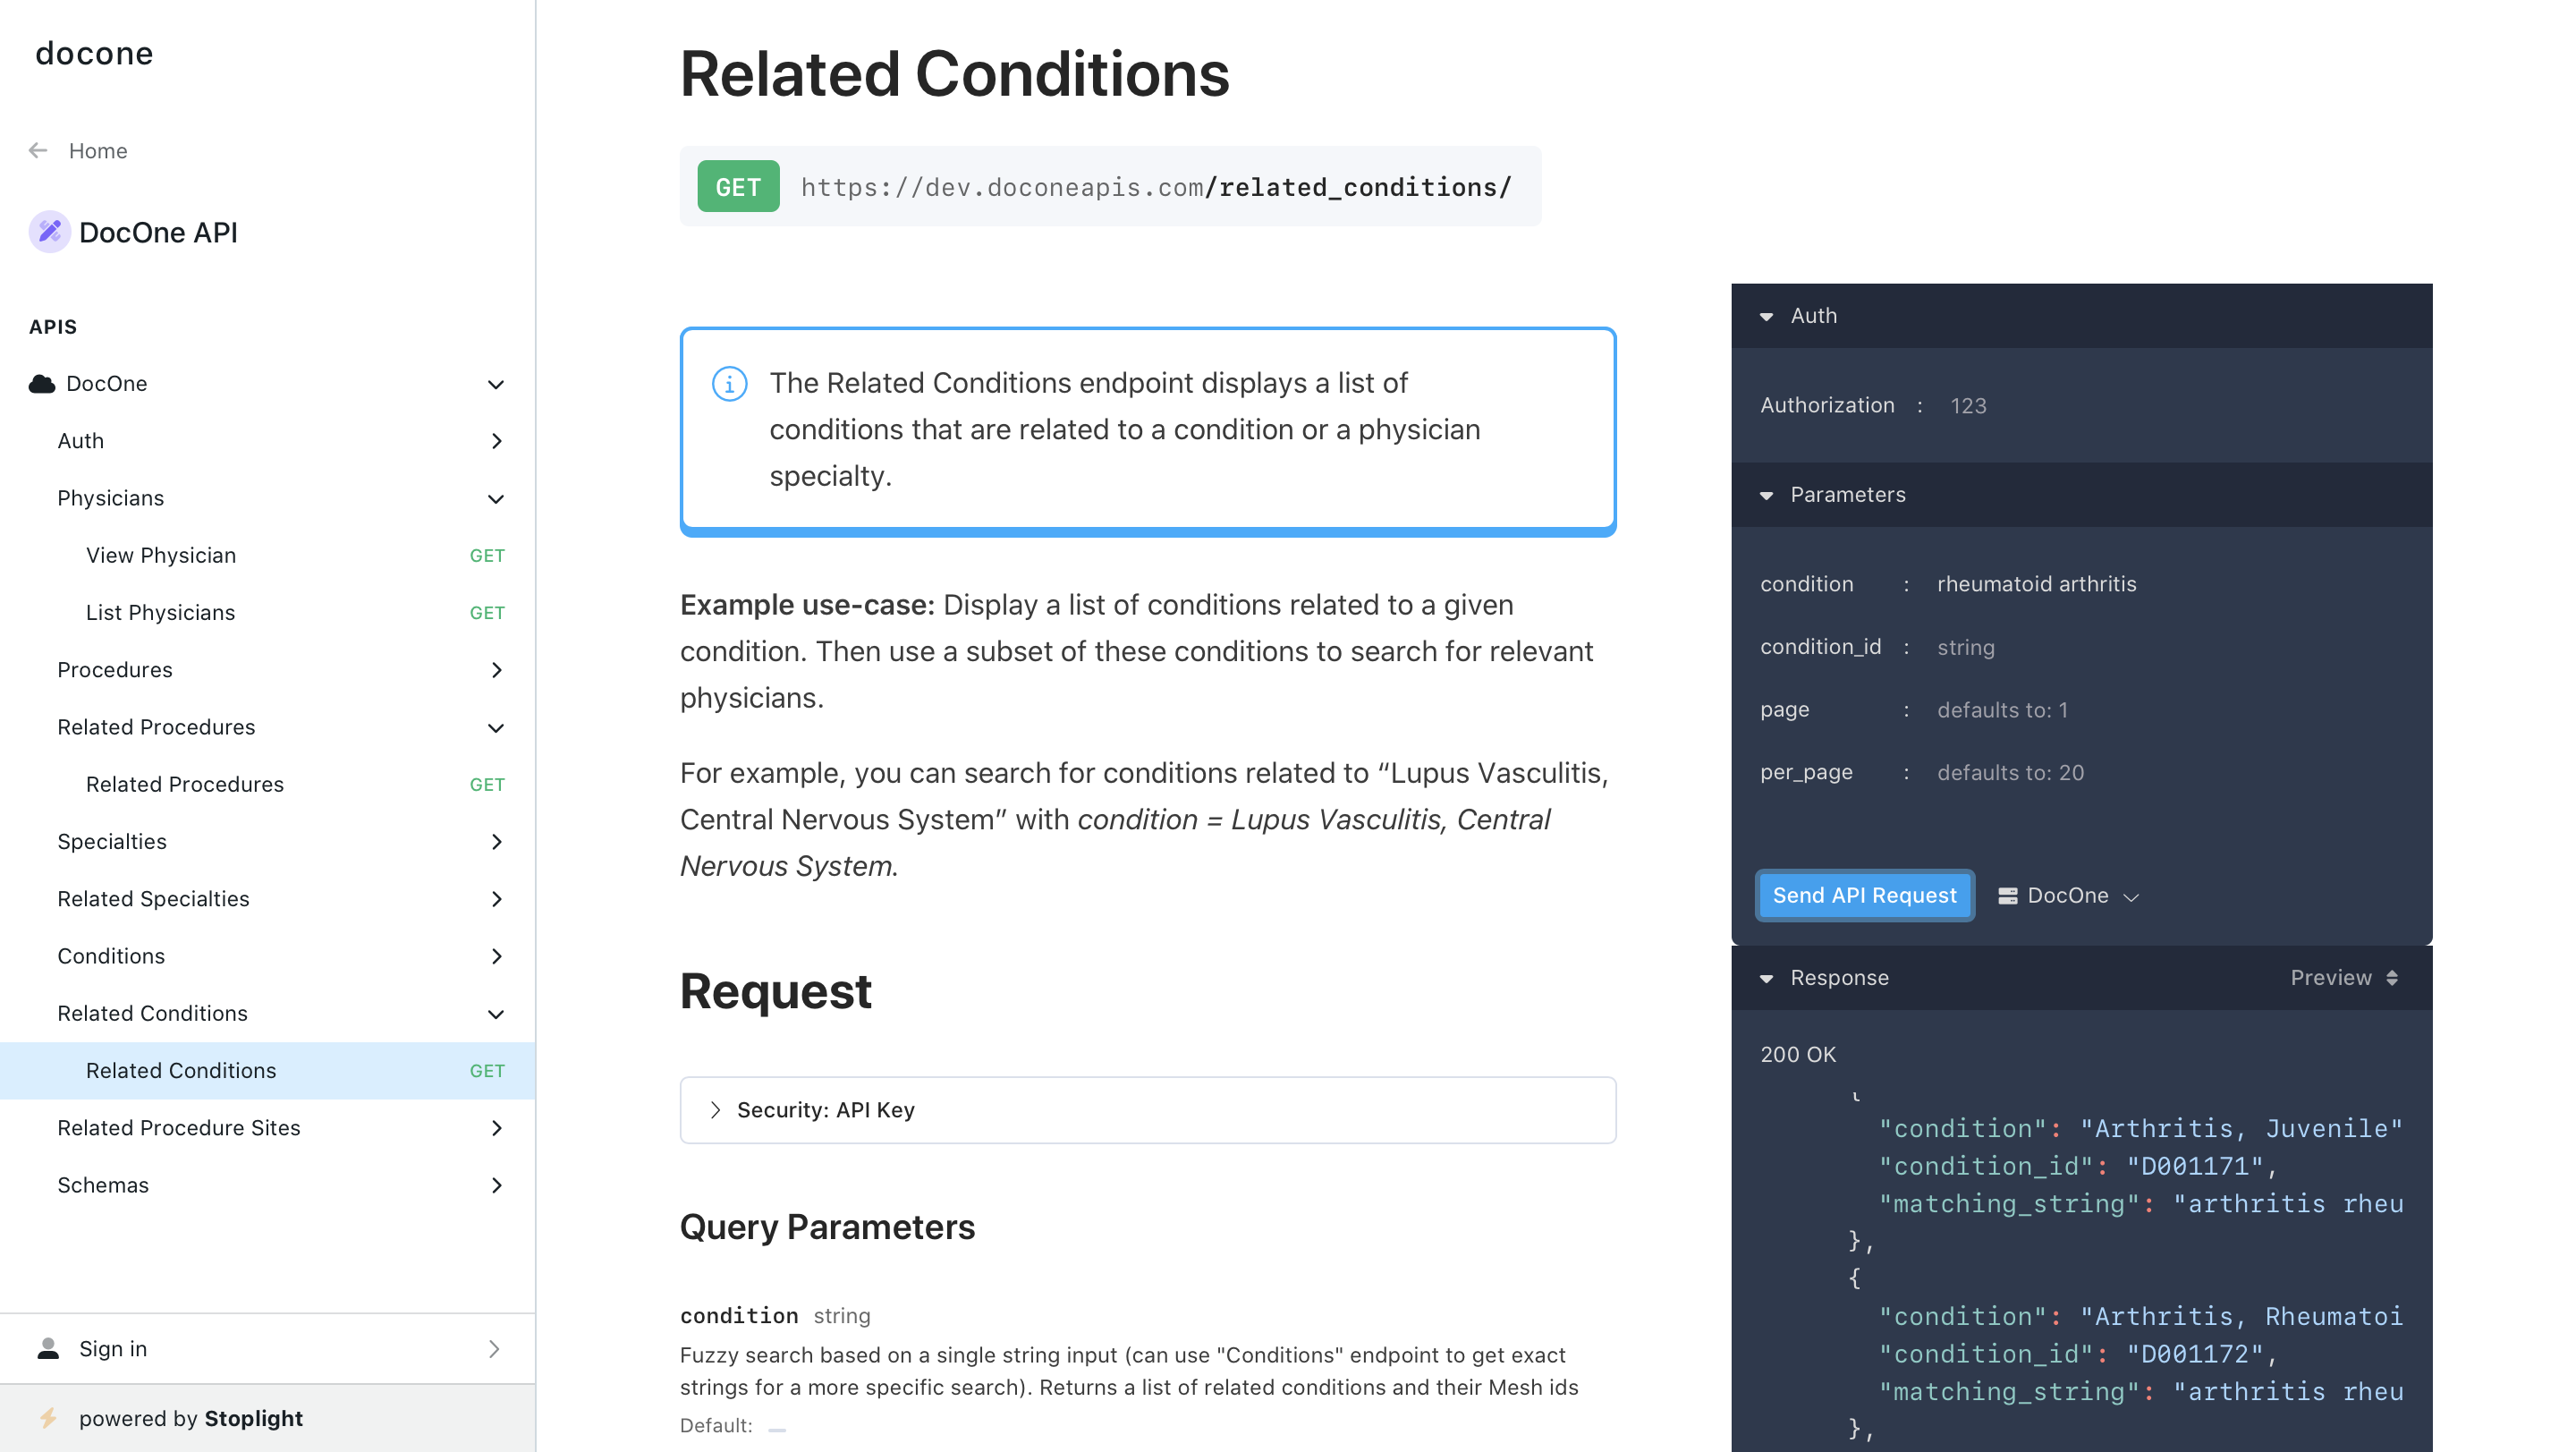Click the condition_id parameter input

(x=2169, y=647)
